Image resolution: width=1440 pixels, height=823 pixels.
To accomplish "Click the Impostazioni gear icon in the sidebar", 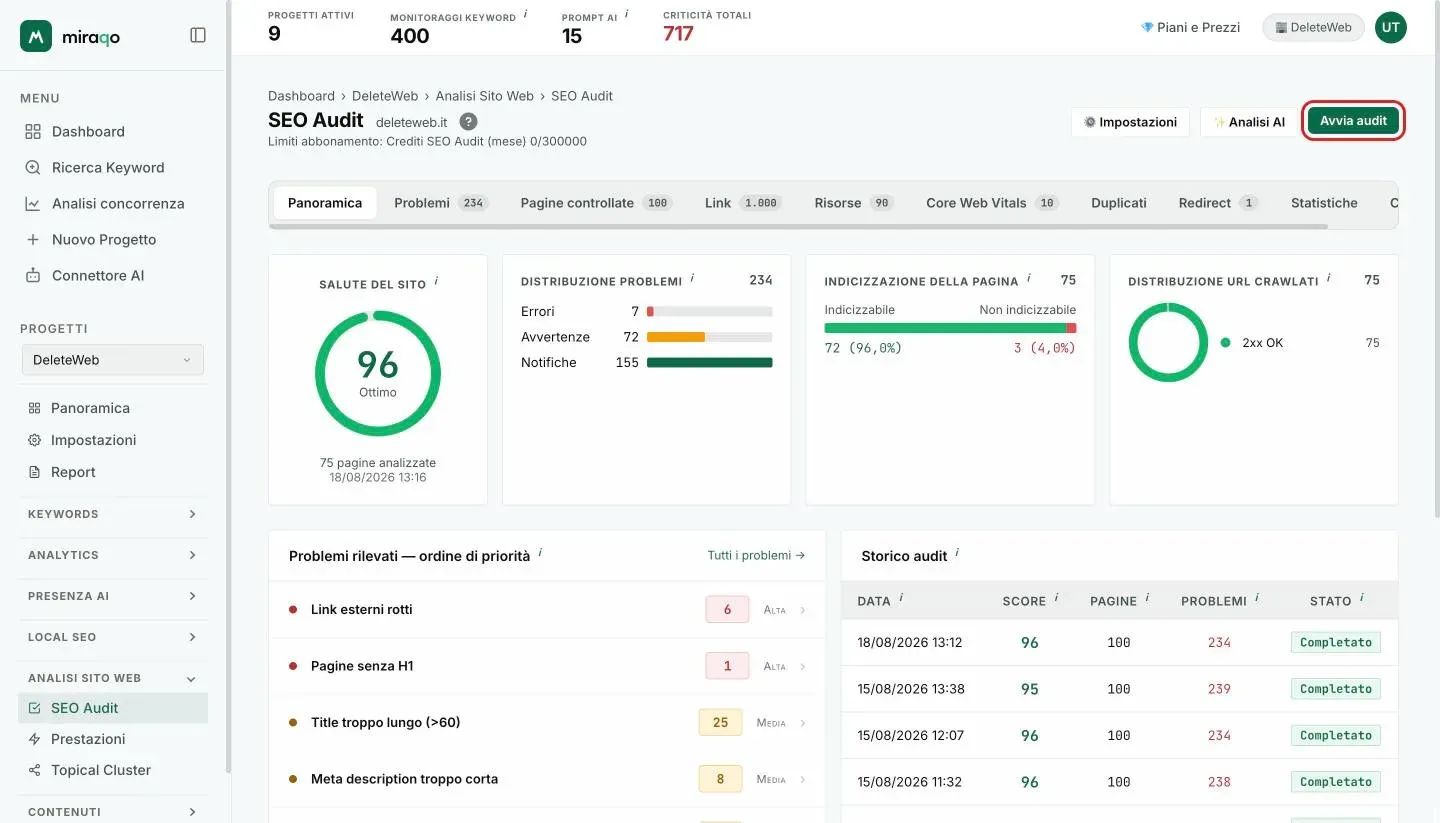I will tap(34, 440).
